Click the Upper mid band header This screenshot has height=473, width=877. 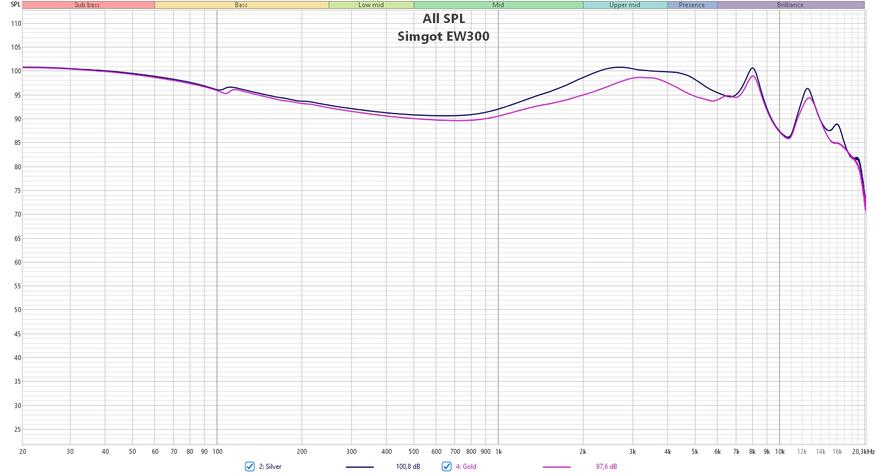[x=625, y=5]
